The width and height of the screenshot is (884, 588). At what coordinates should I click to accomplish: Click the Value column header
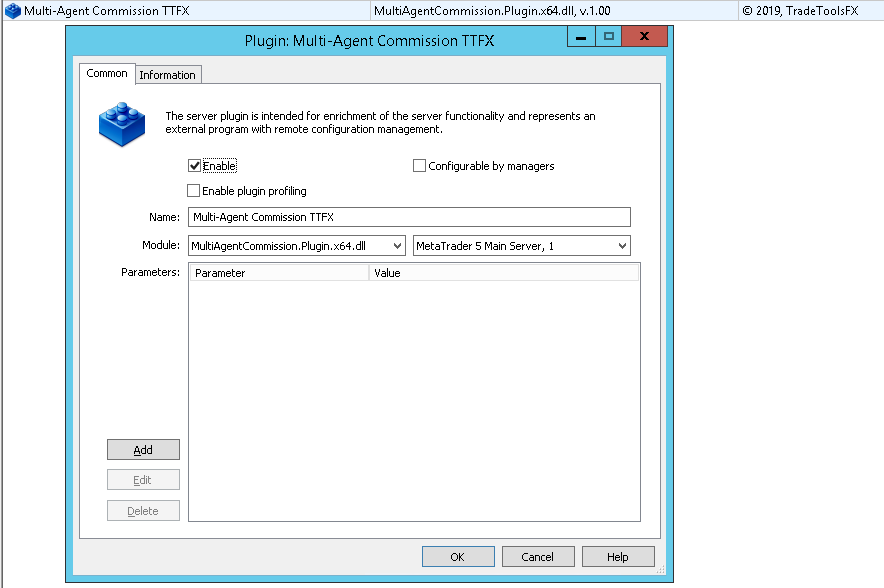(x=504, y=273)
